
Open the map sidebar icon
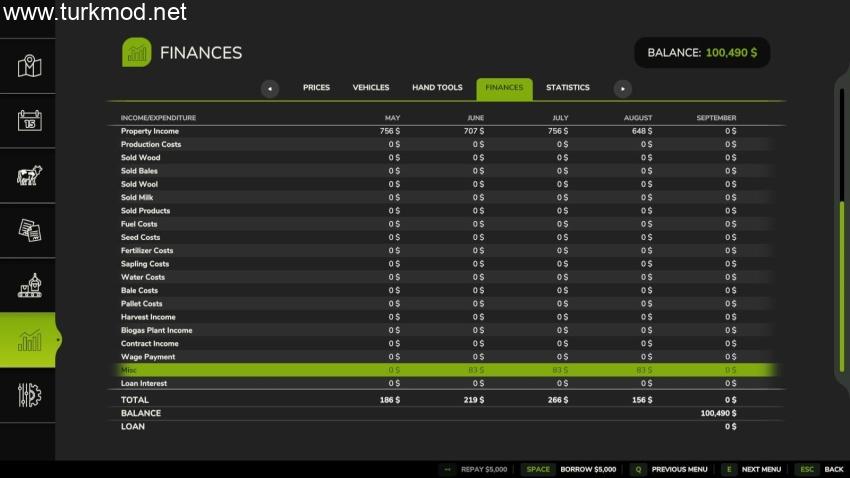coord(29,66)
